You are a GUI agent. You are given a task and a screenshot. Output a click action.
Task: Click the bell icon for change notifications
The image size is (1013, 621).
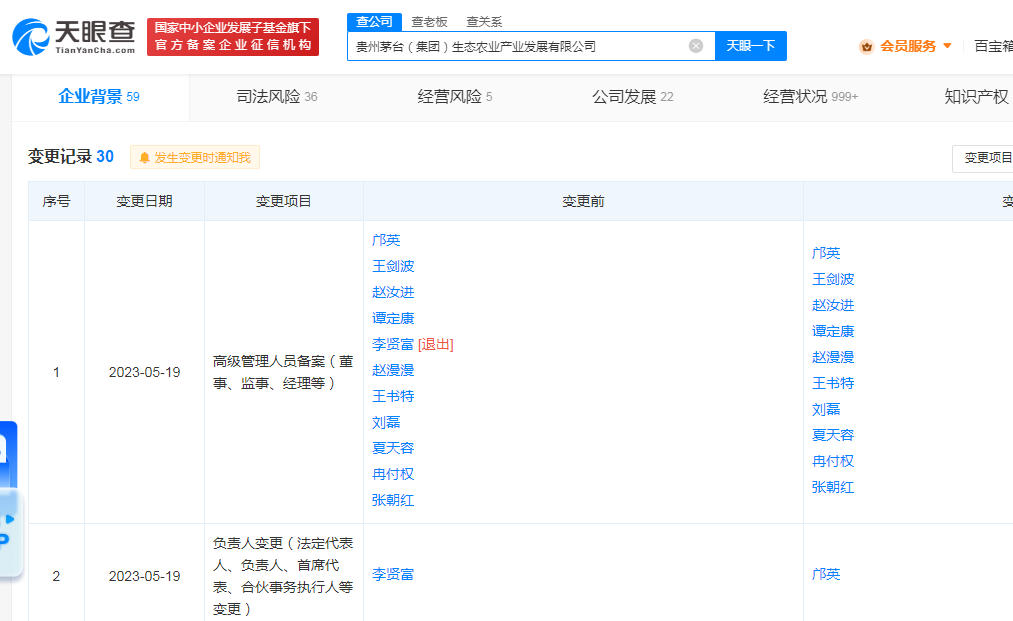click(144, 158)
